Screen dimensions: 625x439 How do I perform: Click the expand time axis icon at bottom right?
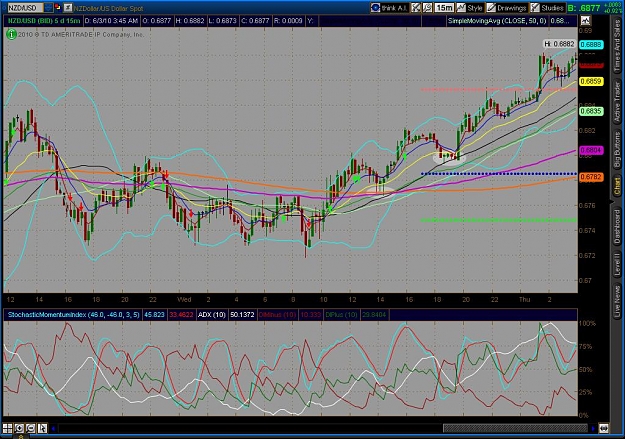(x=604, y=429)
